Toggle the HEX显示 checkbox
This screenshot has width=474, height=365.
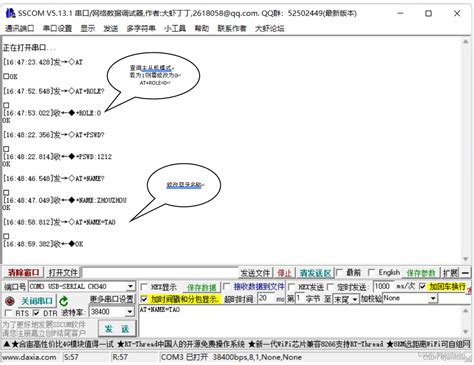tap(144, 287)
